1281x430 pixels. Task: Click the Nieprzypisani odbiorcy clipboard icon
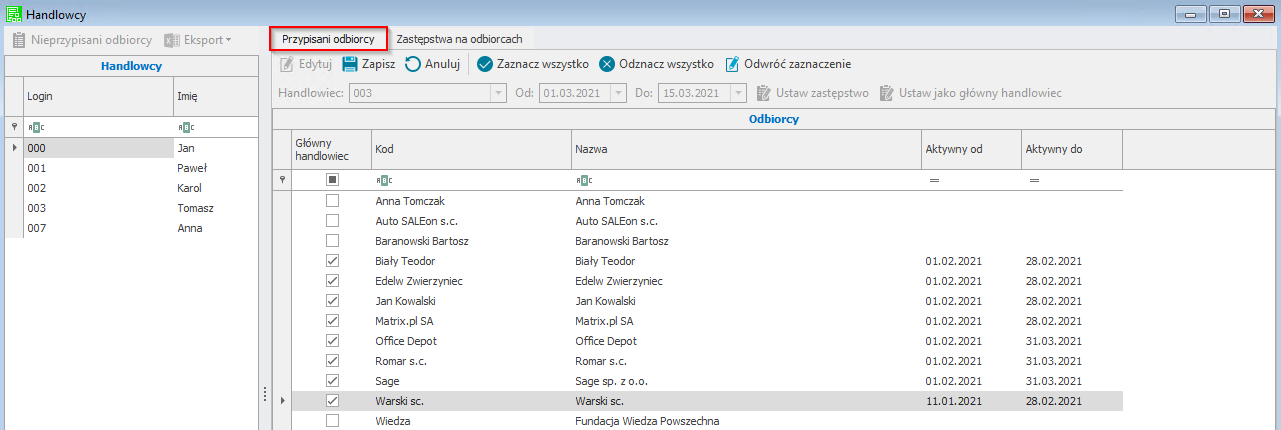coord(19,40)
